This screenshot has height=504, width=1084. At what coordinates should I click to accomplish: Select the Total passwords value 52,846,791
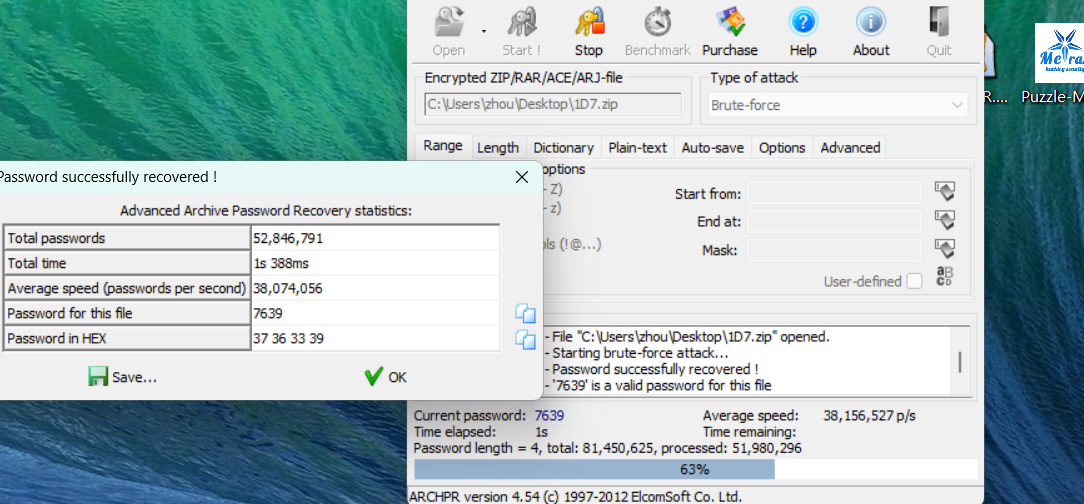(375, 239)
